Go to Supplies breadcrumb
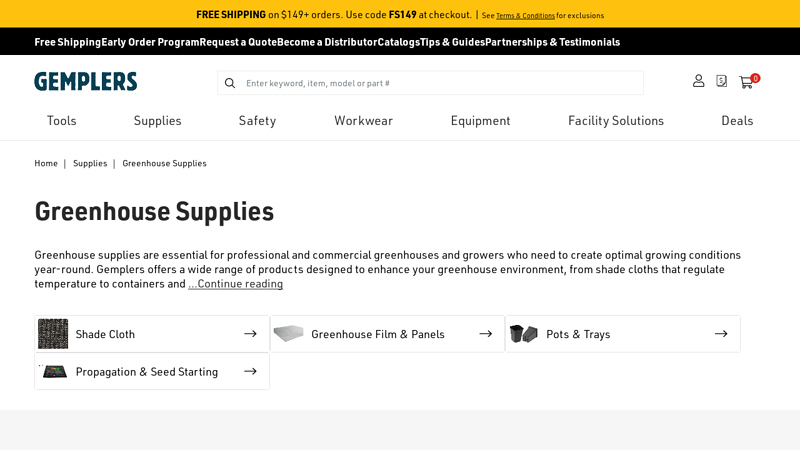The image size is (800, 450). coord(90,163)
